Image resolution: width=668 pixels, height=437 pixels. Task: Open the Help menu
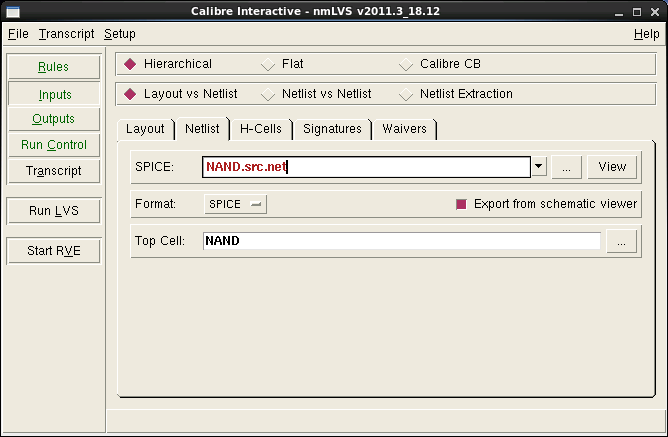pos(646,34)
